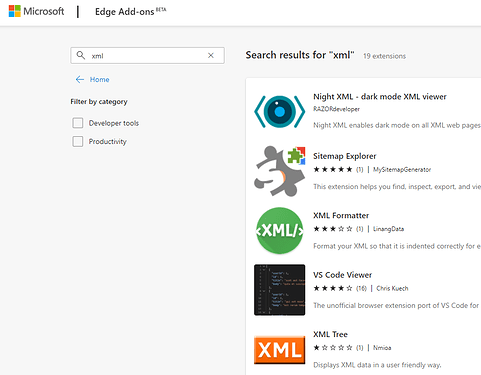The width and height of the screenshot is (481, 375).
Task: Click the Microsoft logo
Action: click(36, 11)
